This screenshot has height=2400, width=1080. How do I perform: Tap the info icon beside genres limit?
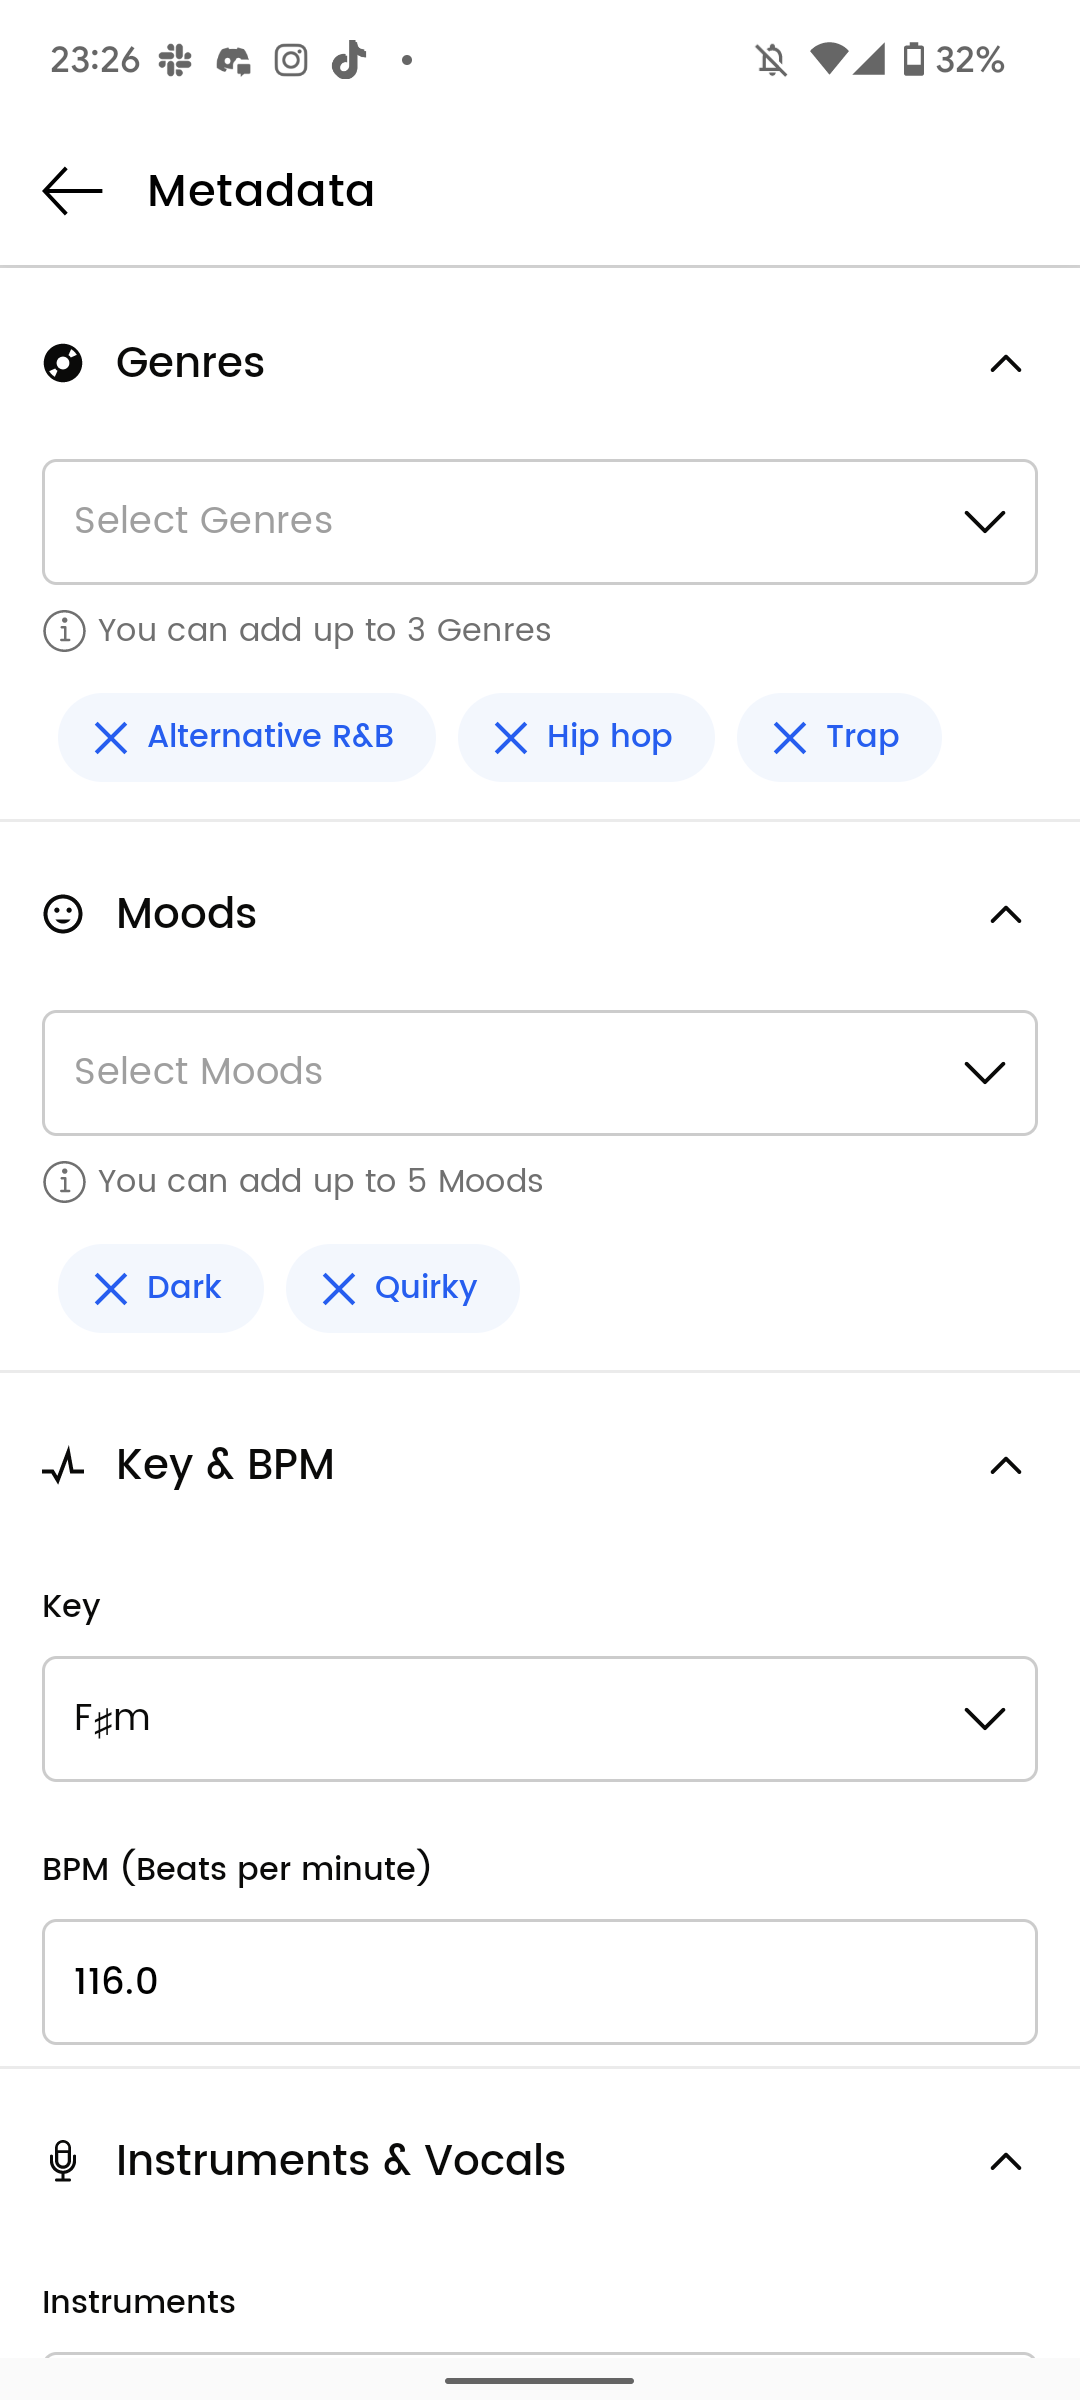coord(64,631)
